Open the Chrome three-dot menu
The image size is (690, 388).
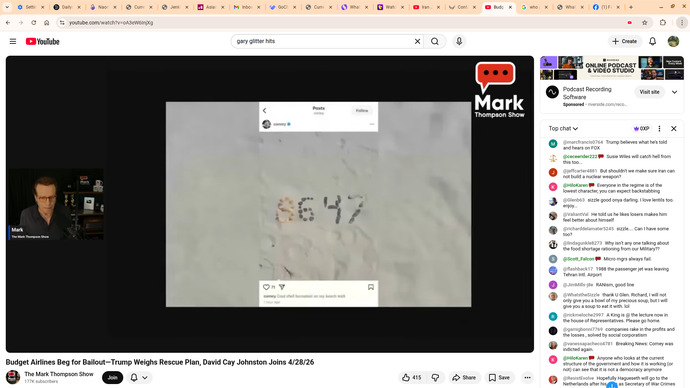(x=682, y=22)
